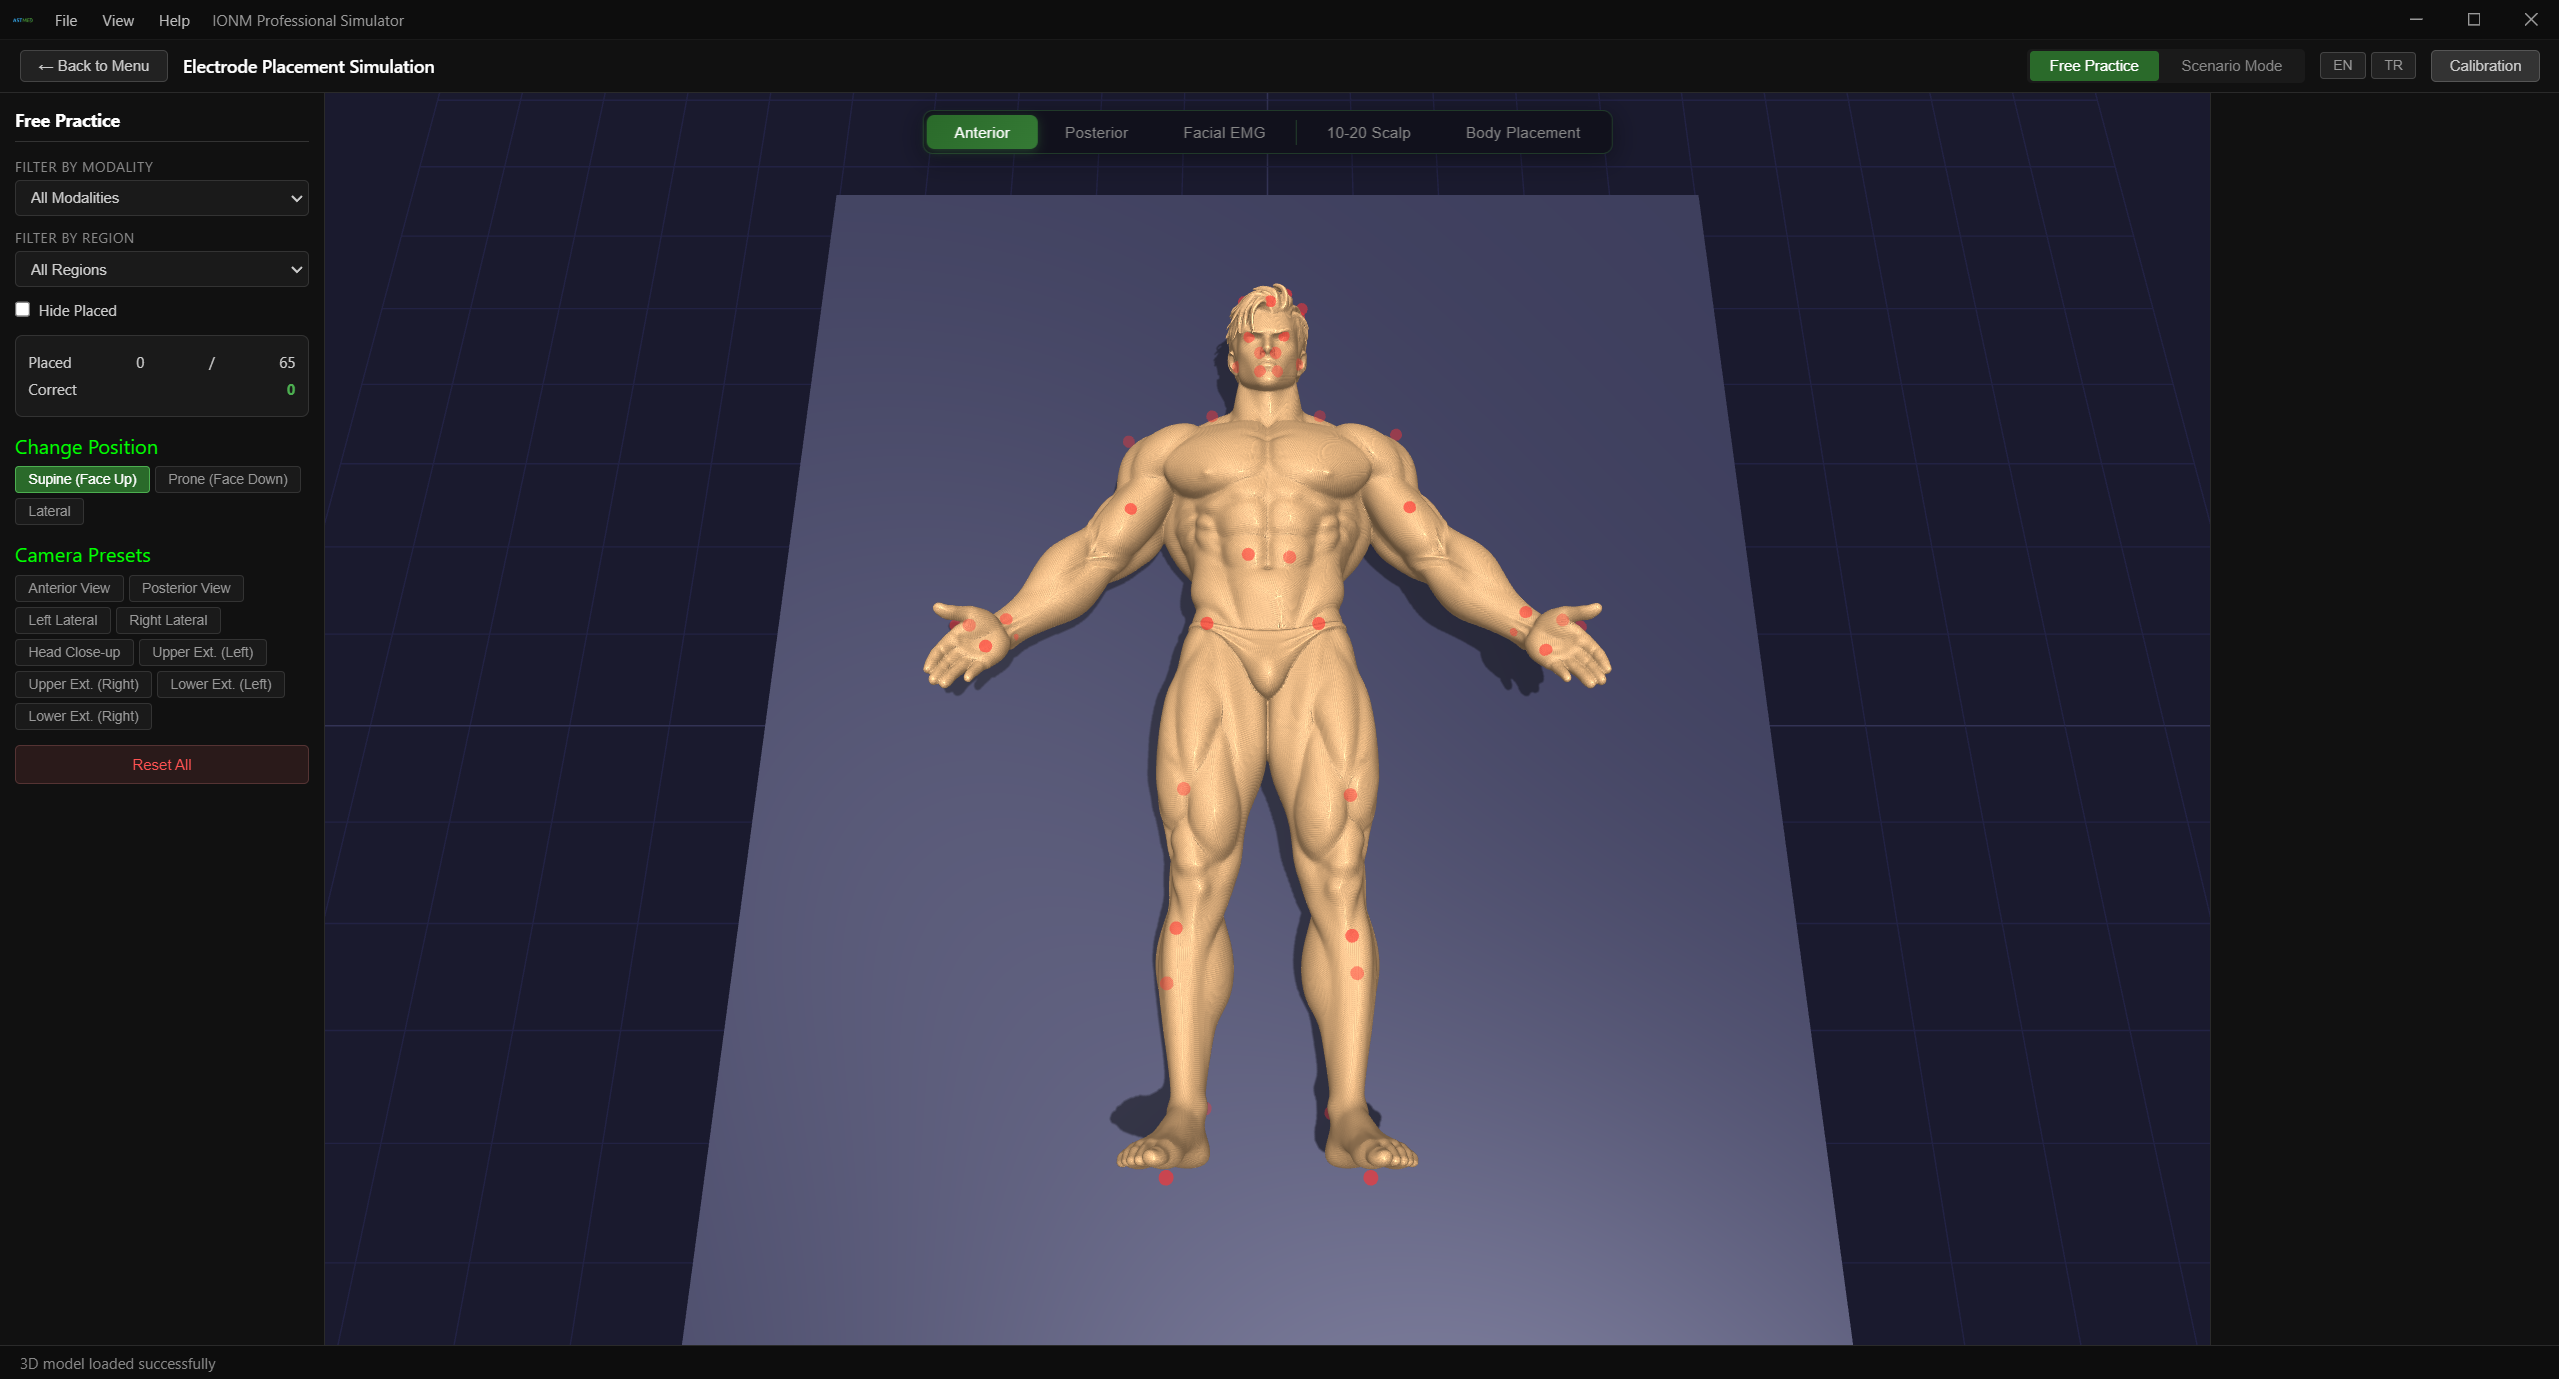This screenshot has height=1379, width=2559.
Task: Select the Lateral position
Action: click(48, 511)
